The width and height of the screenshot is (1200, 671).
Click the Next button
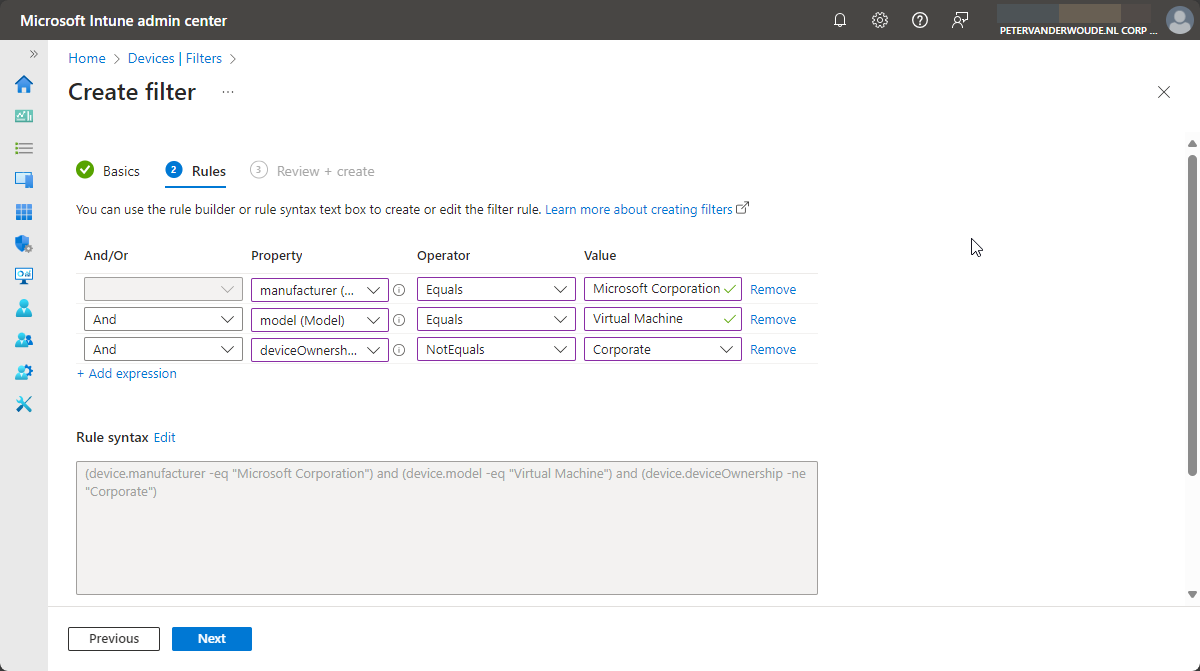[x=211, y=639]
